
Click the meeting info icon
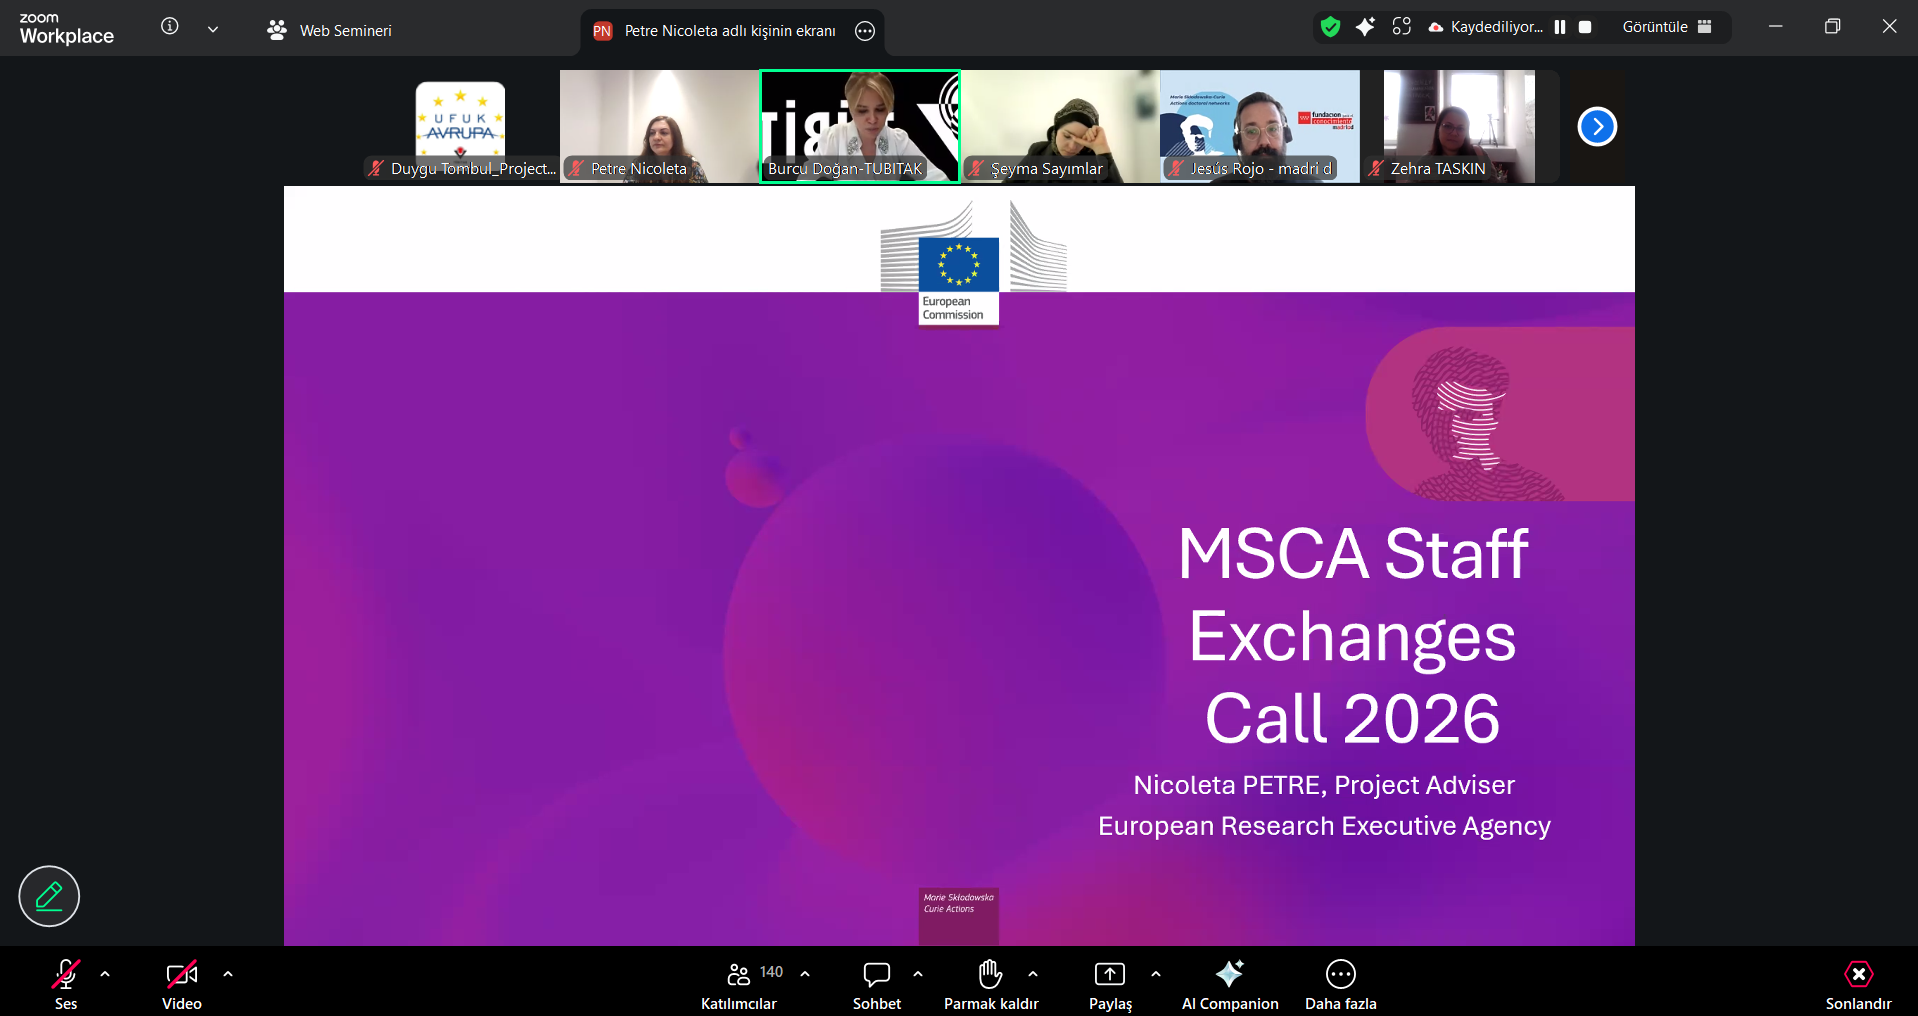click(x=170, y=29)
